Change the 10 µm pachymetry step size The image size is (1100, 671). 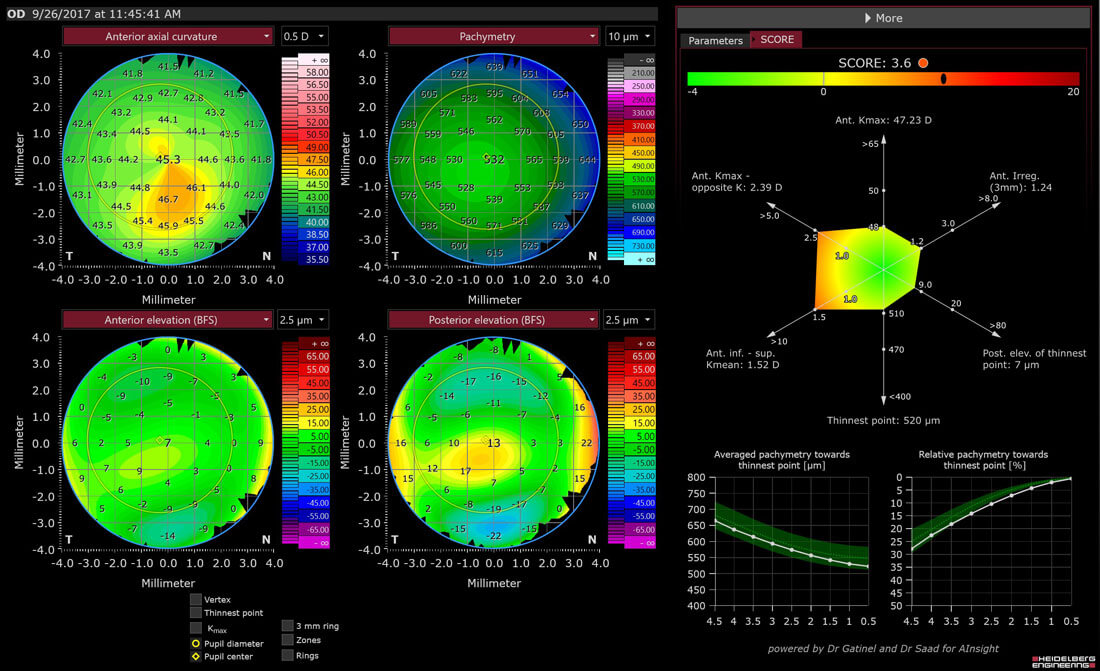[630, 36]
